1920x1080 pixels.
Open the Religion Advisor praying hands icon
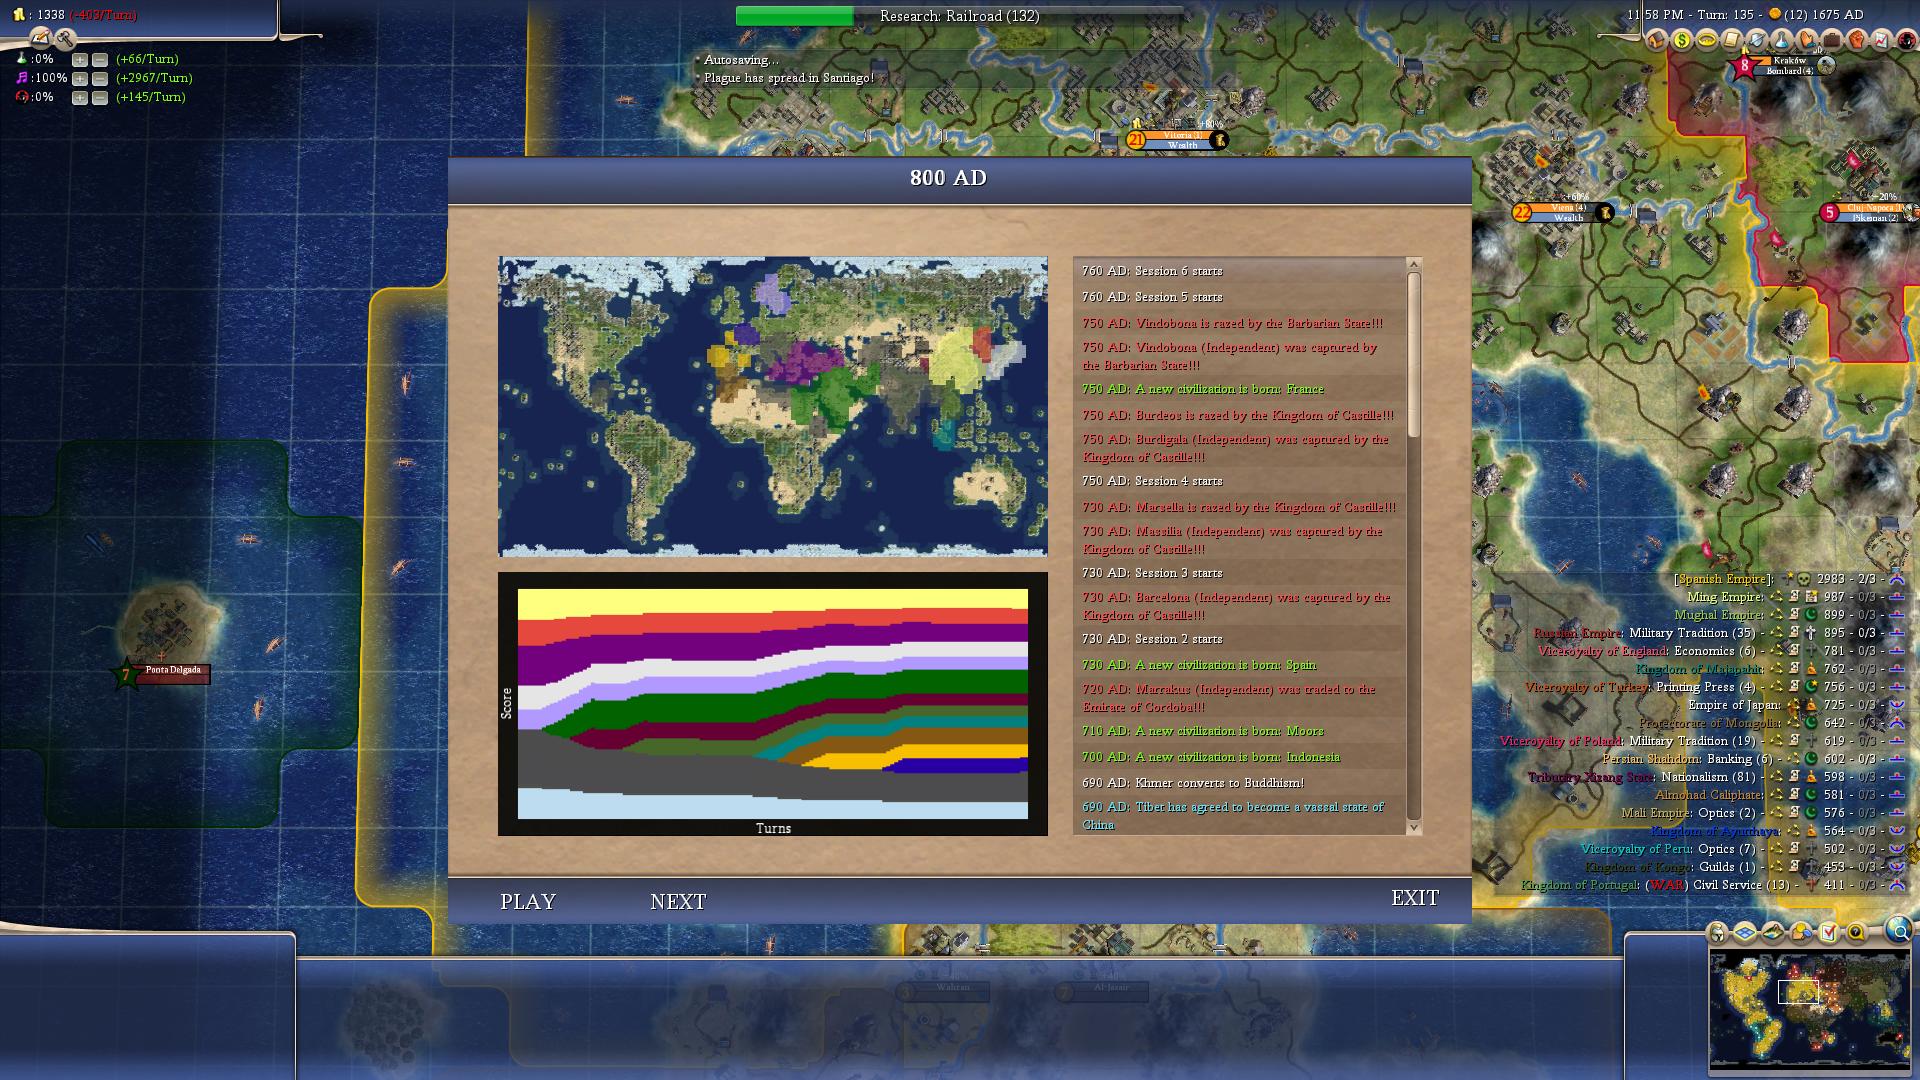click(x=1807, y=40)
